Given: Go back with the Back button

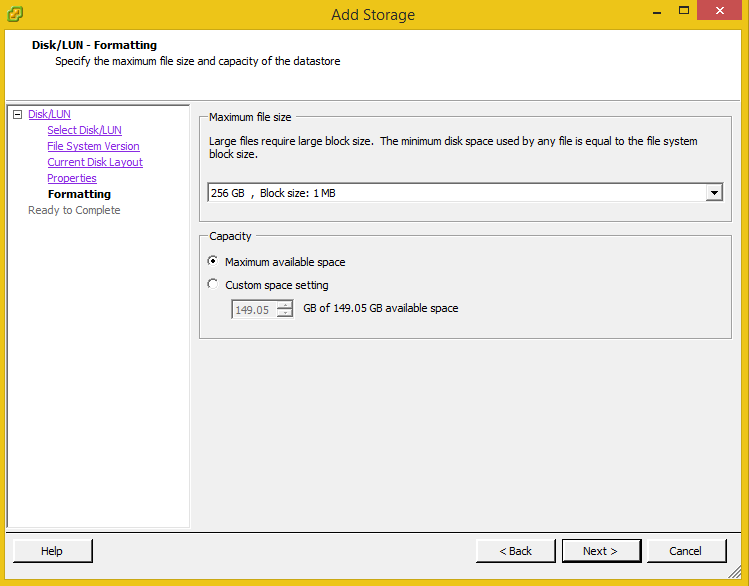Looking at the screenshot, I should [514, 551].
